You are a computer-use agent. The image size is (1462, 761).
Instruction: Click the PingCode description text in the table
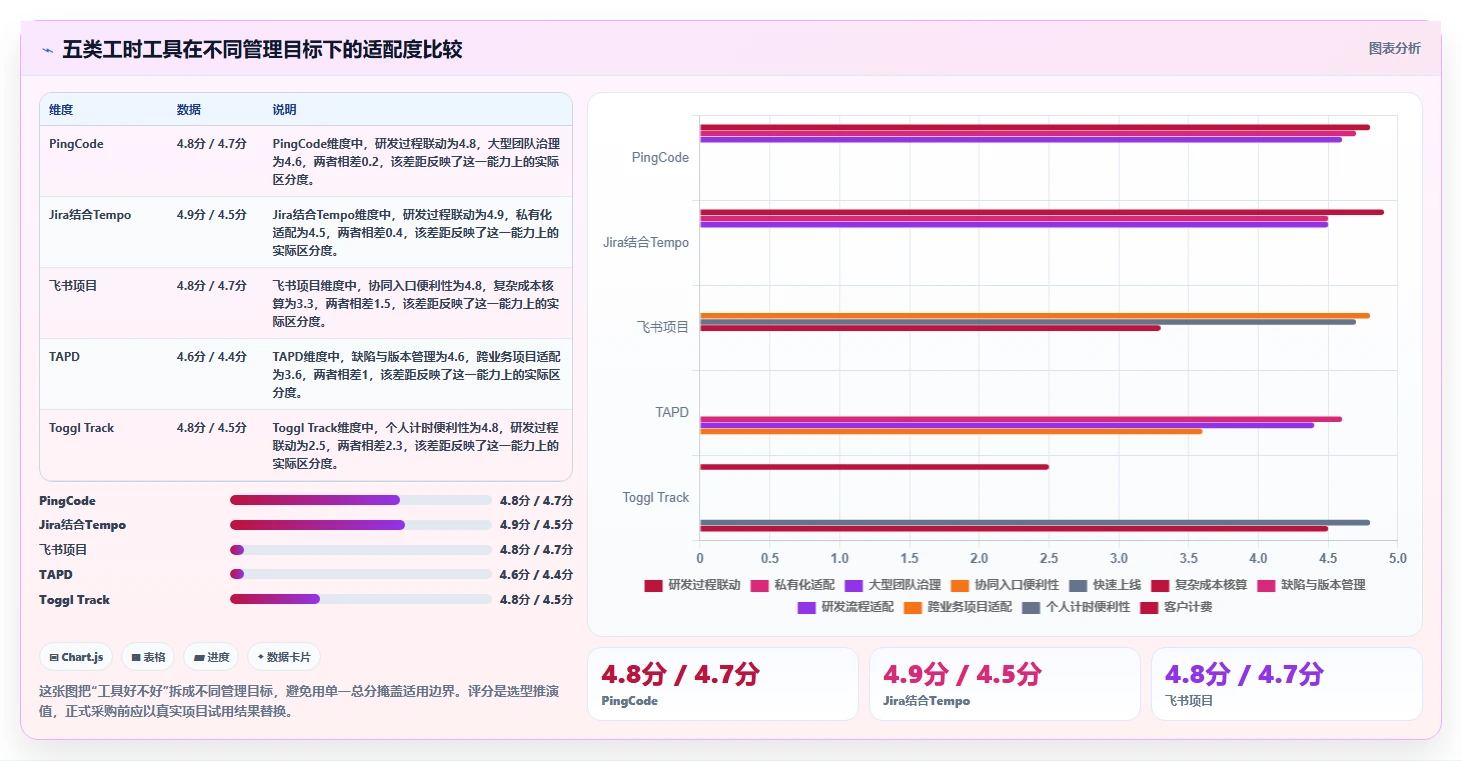pos(416,162)
